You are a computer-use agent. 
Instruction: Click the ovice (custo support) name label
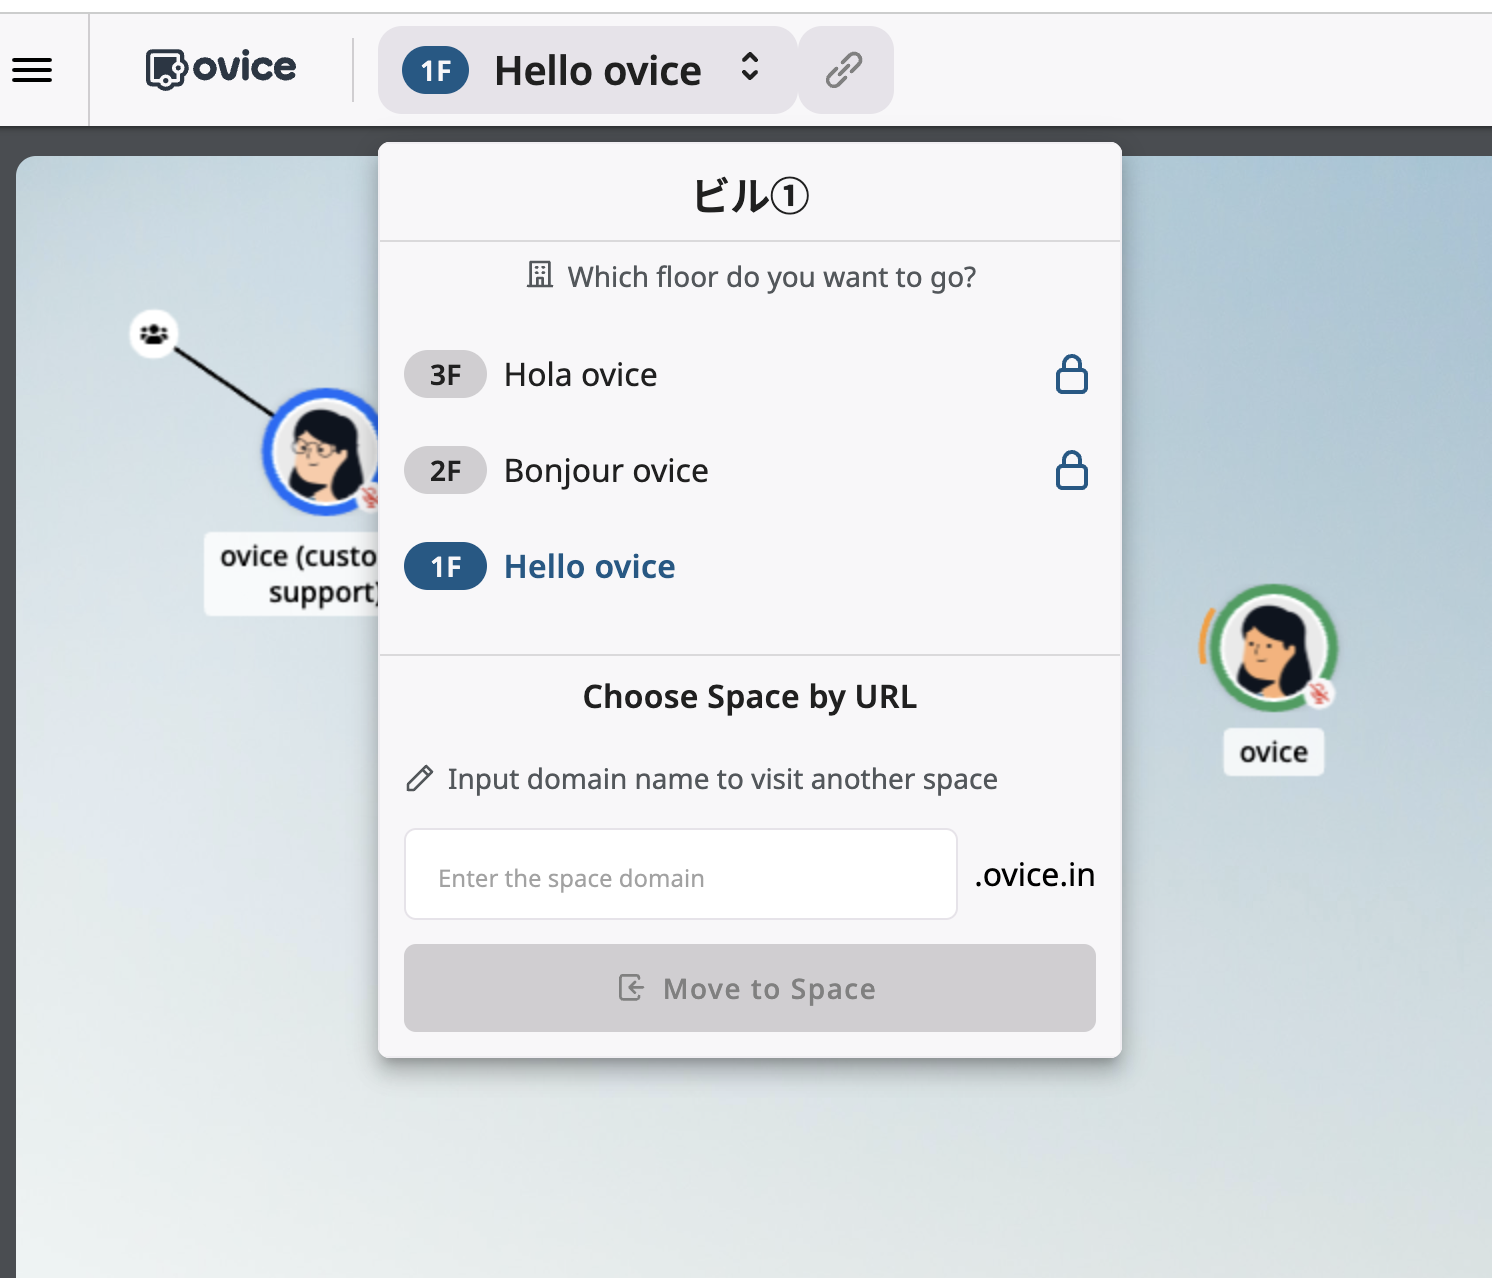click(x=292, y=574)
